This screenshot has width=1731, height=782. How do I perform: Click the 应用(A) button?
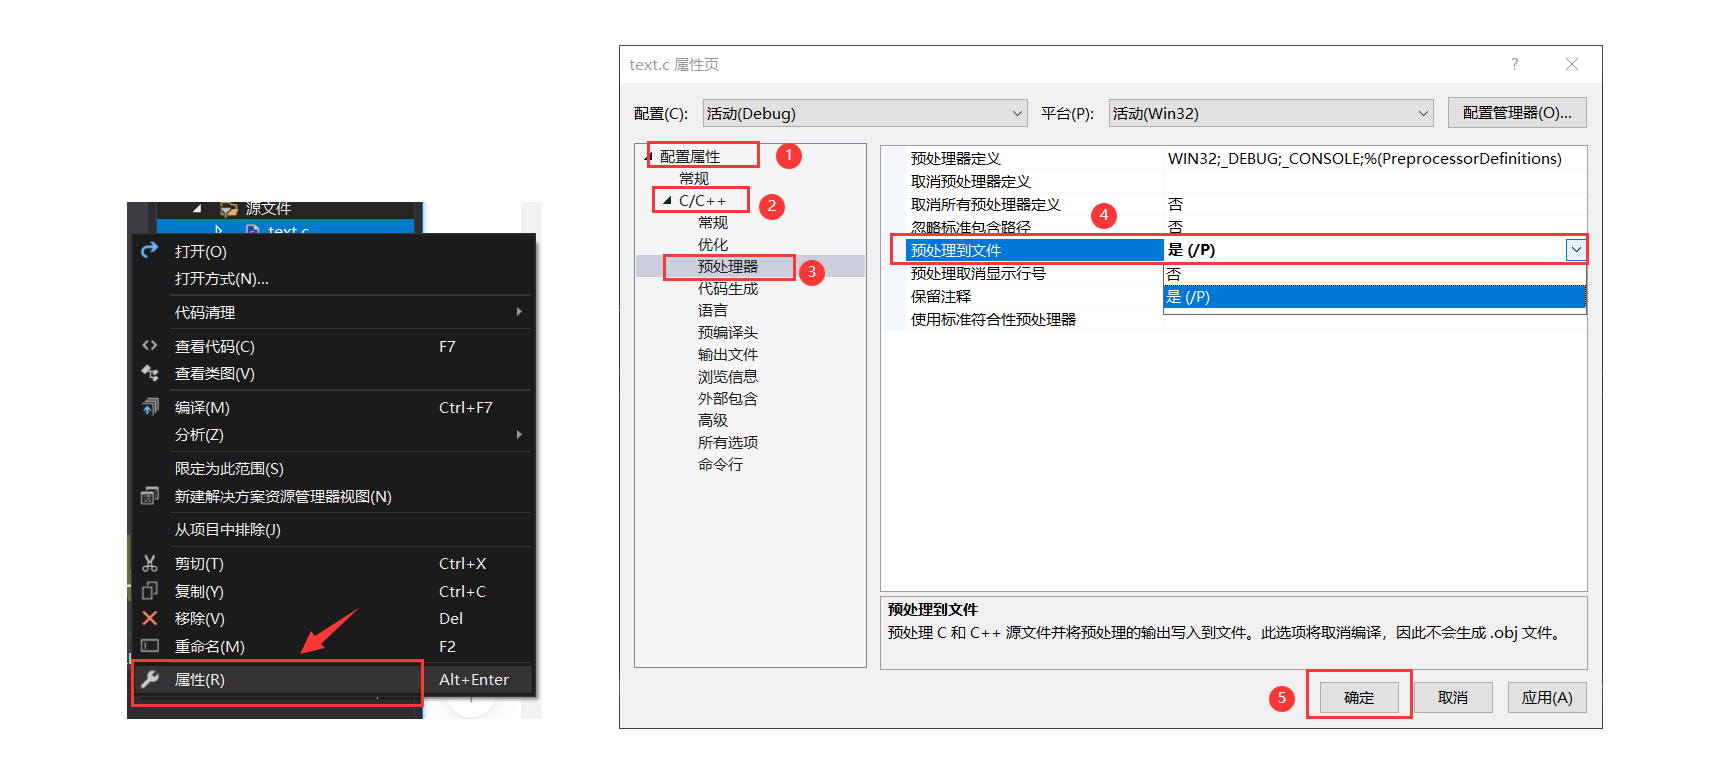pos(1547,697)
